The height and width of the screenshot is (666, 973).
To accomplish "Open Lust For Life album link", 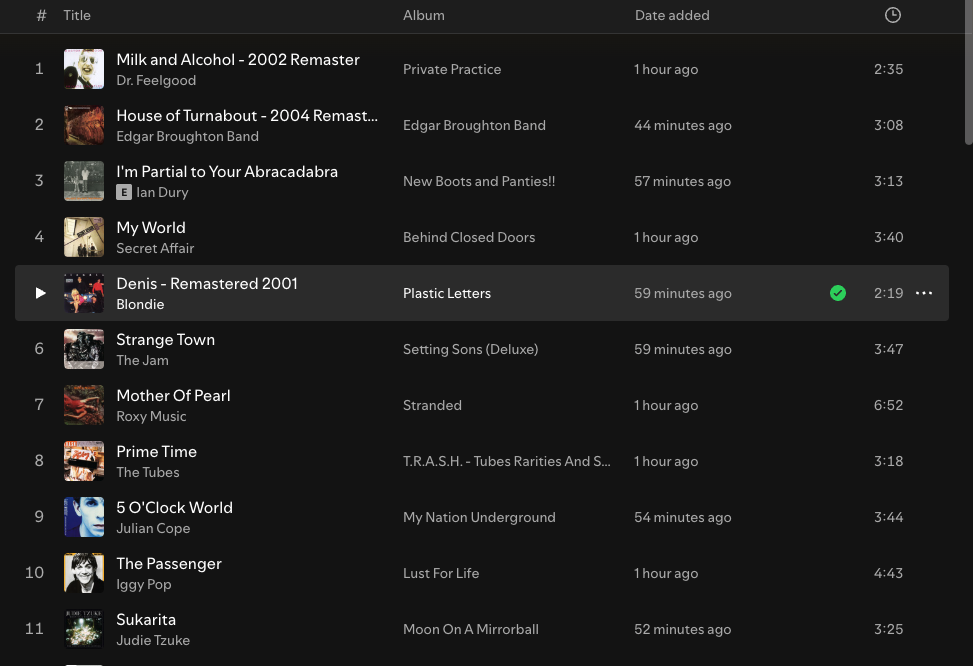I will click(x=441, y=573).
